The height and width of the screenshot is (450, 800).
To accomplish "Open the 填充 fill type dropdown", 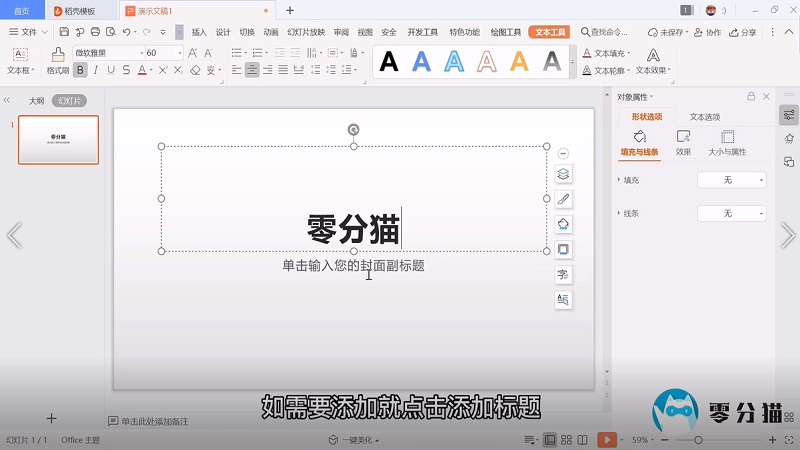I will coord(731,180).
